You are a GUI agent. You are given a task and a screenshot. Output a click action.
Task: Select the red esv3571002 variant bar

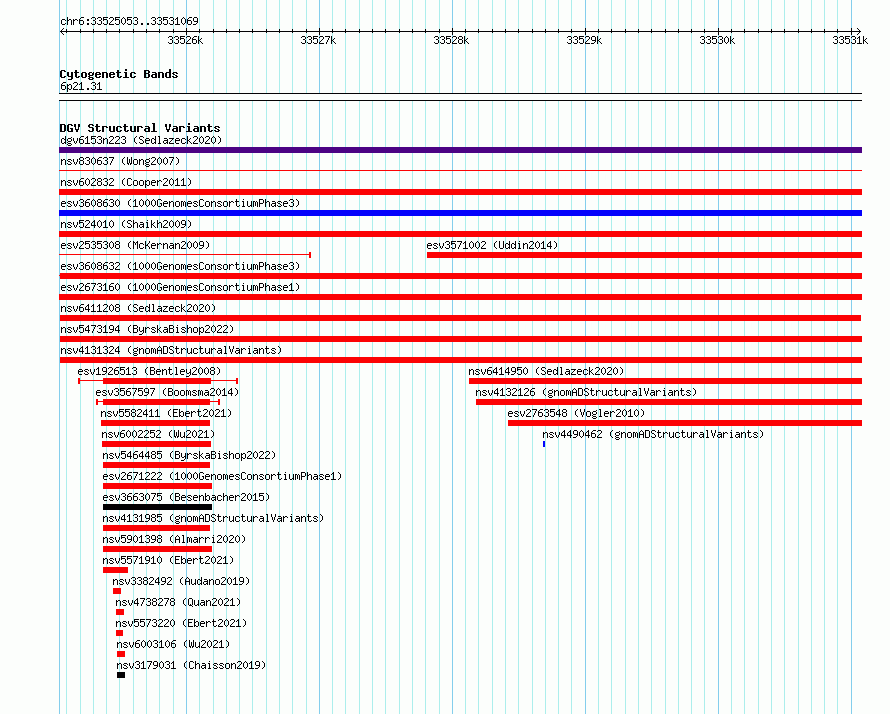point(644,255)
